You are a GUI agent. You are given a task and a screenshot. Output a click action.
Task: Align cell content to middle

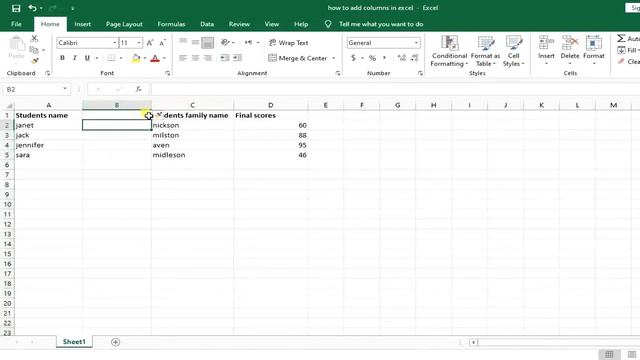(x=196, y=42)
